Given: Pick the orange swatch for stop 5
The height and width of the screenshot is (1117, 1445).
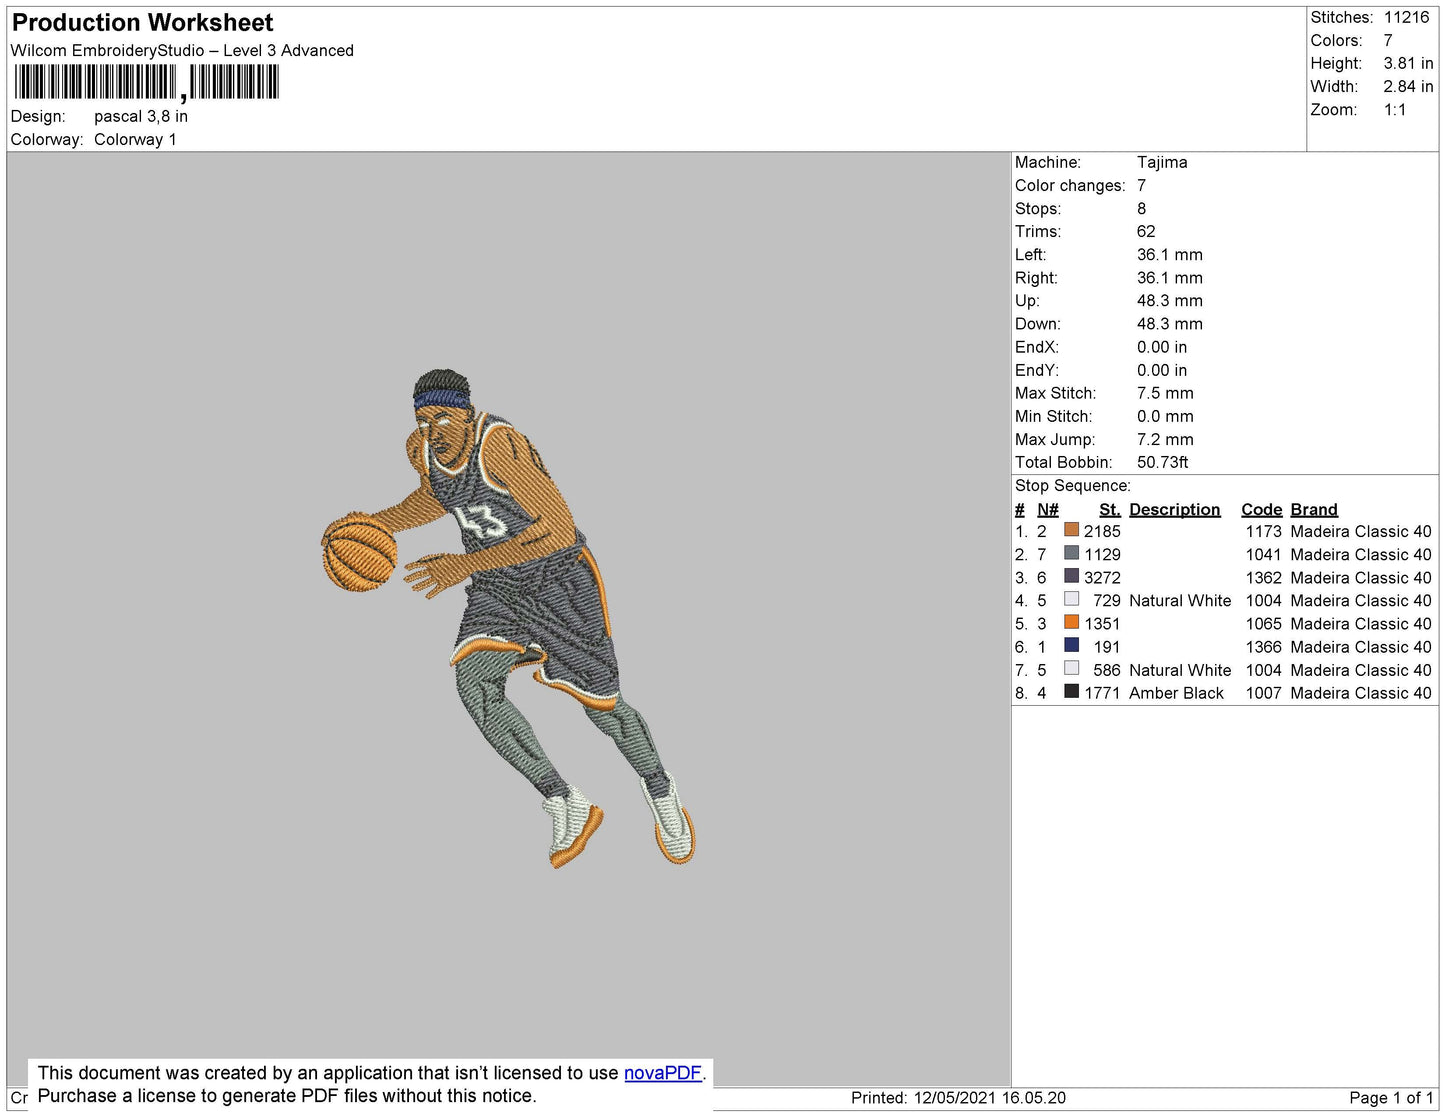Looking at the screenshot, I should point(1071,622).
